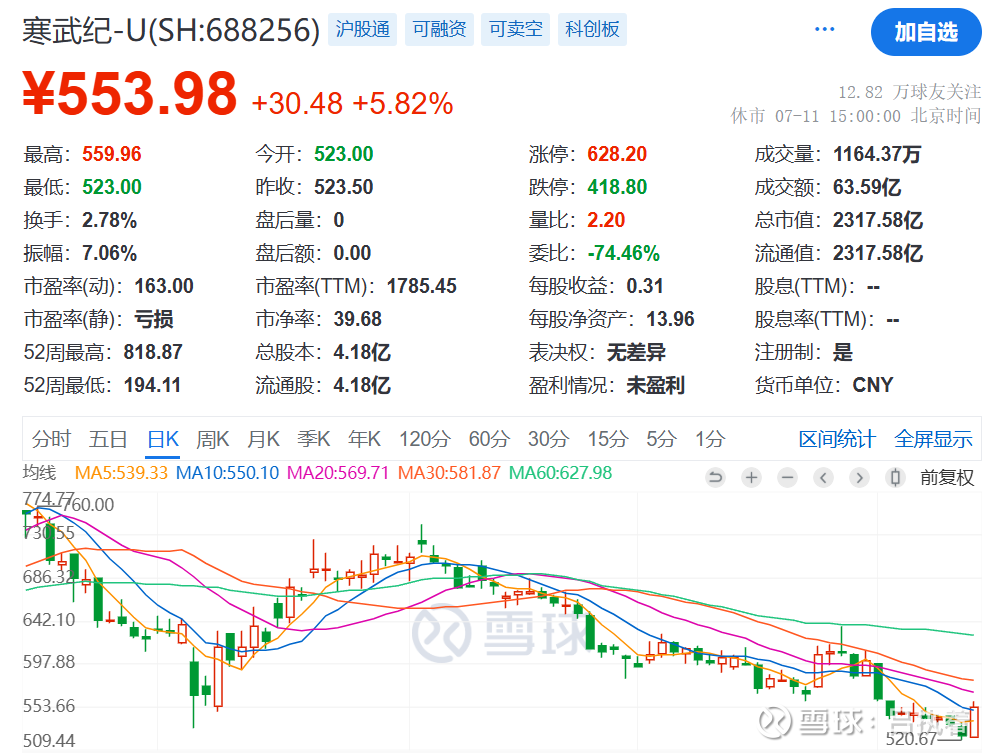The height and width of the screenshot is (753, 1000).
Task: Open the three-dot more options menu
Action: click(824, 29)
